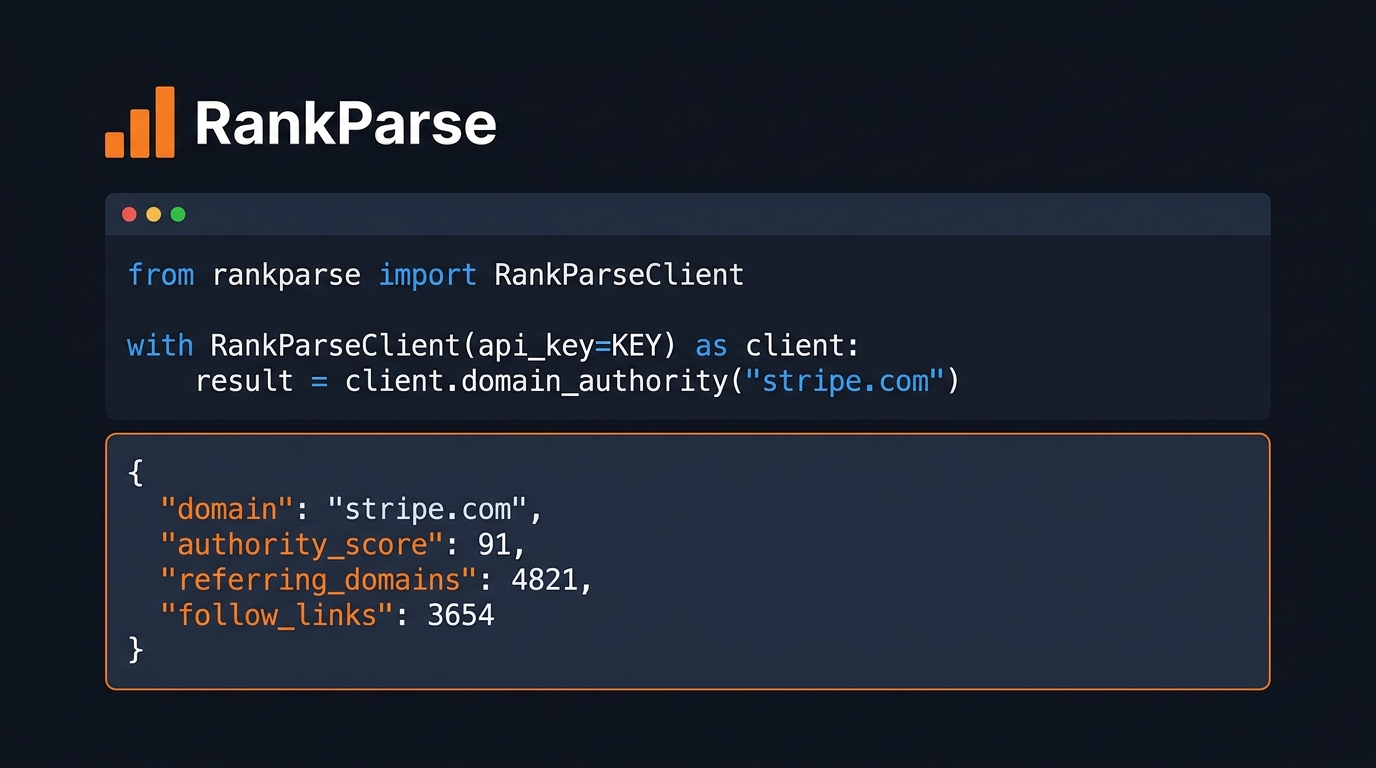This screenshot has height=768, width=1376.
Task: Click the line beginning "with RankParseClient(api_key=KEY)"
Action: point(493,346)
